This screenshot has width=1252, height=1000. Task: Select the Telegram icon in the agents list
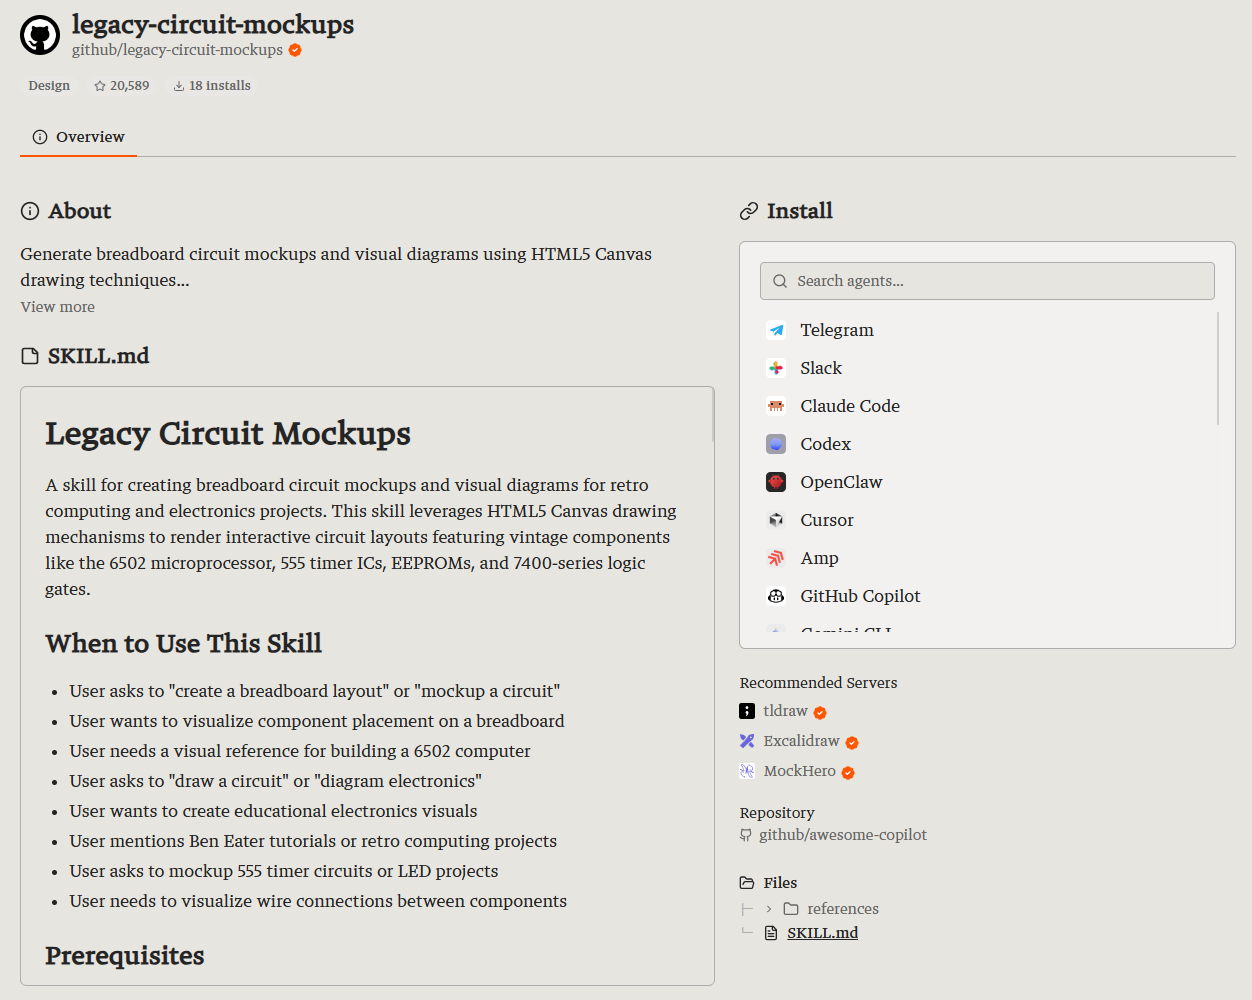pyautogui.click(x=776, y=330)
